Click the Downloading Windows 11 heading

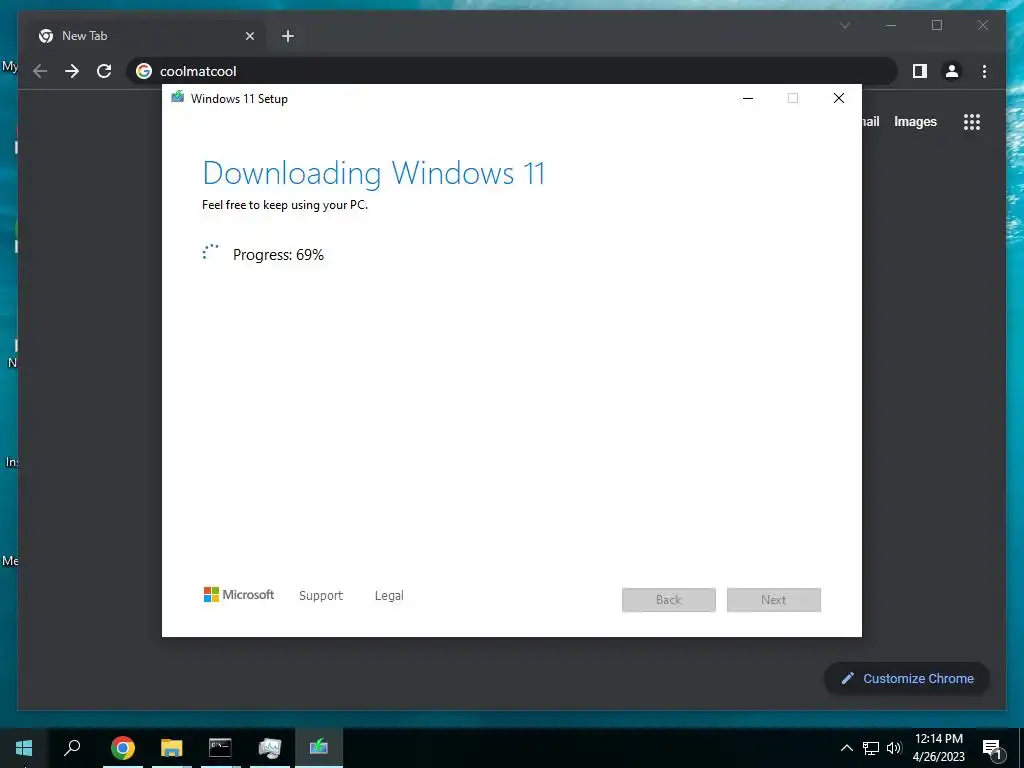tap(374, 173)
